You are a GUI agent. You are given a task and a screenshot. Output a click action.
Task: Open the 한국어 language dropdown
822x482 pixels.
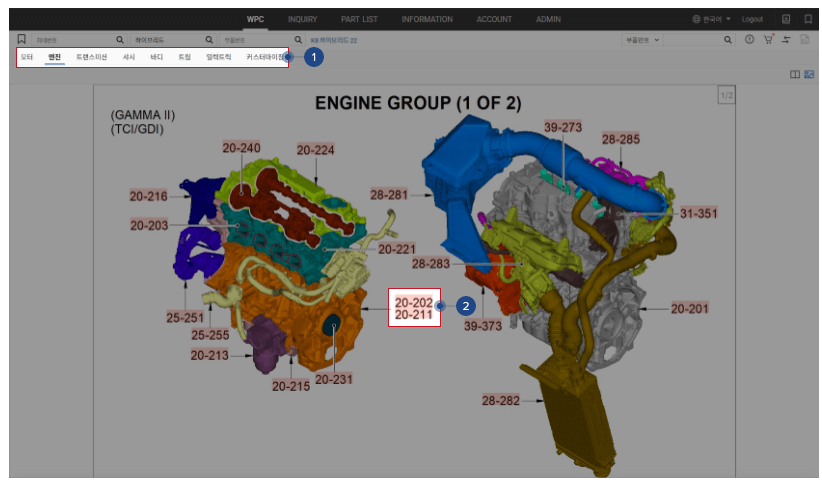716,19
